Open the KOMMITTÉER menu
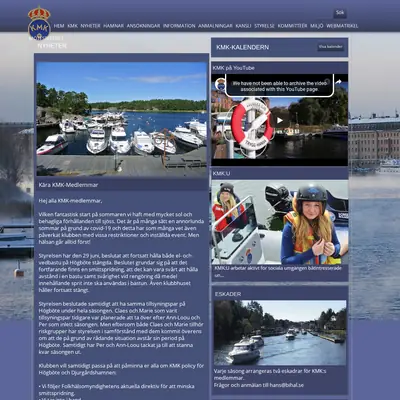 (x=292, y=26)
